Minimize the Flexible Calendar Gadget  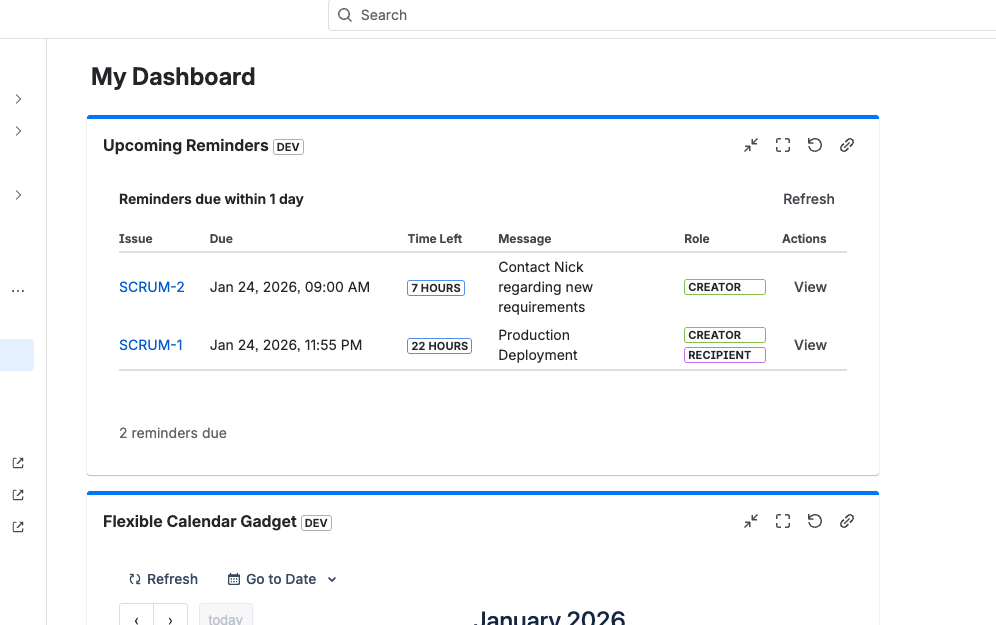click(751, 521)
